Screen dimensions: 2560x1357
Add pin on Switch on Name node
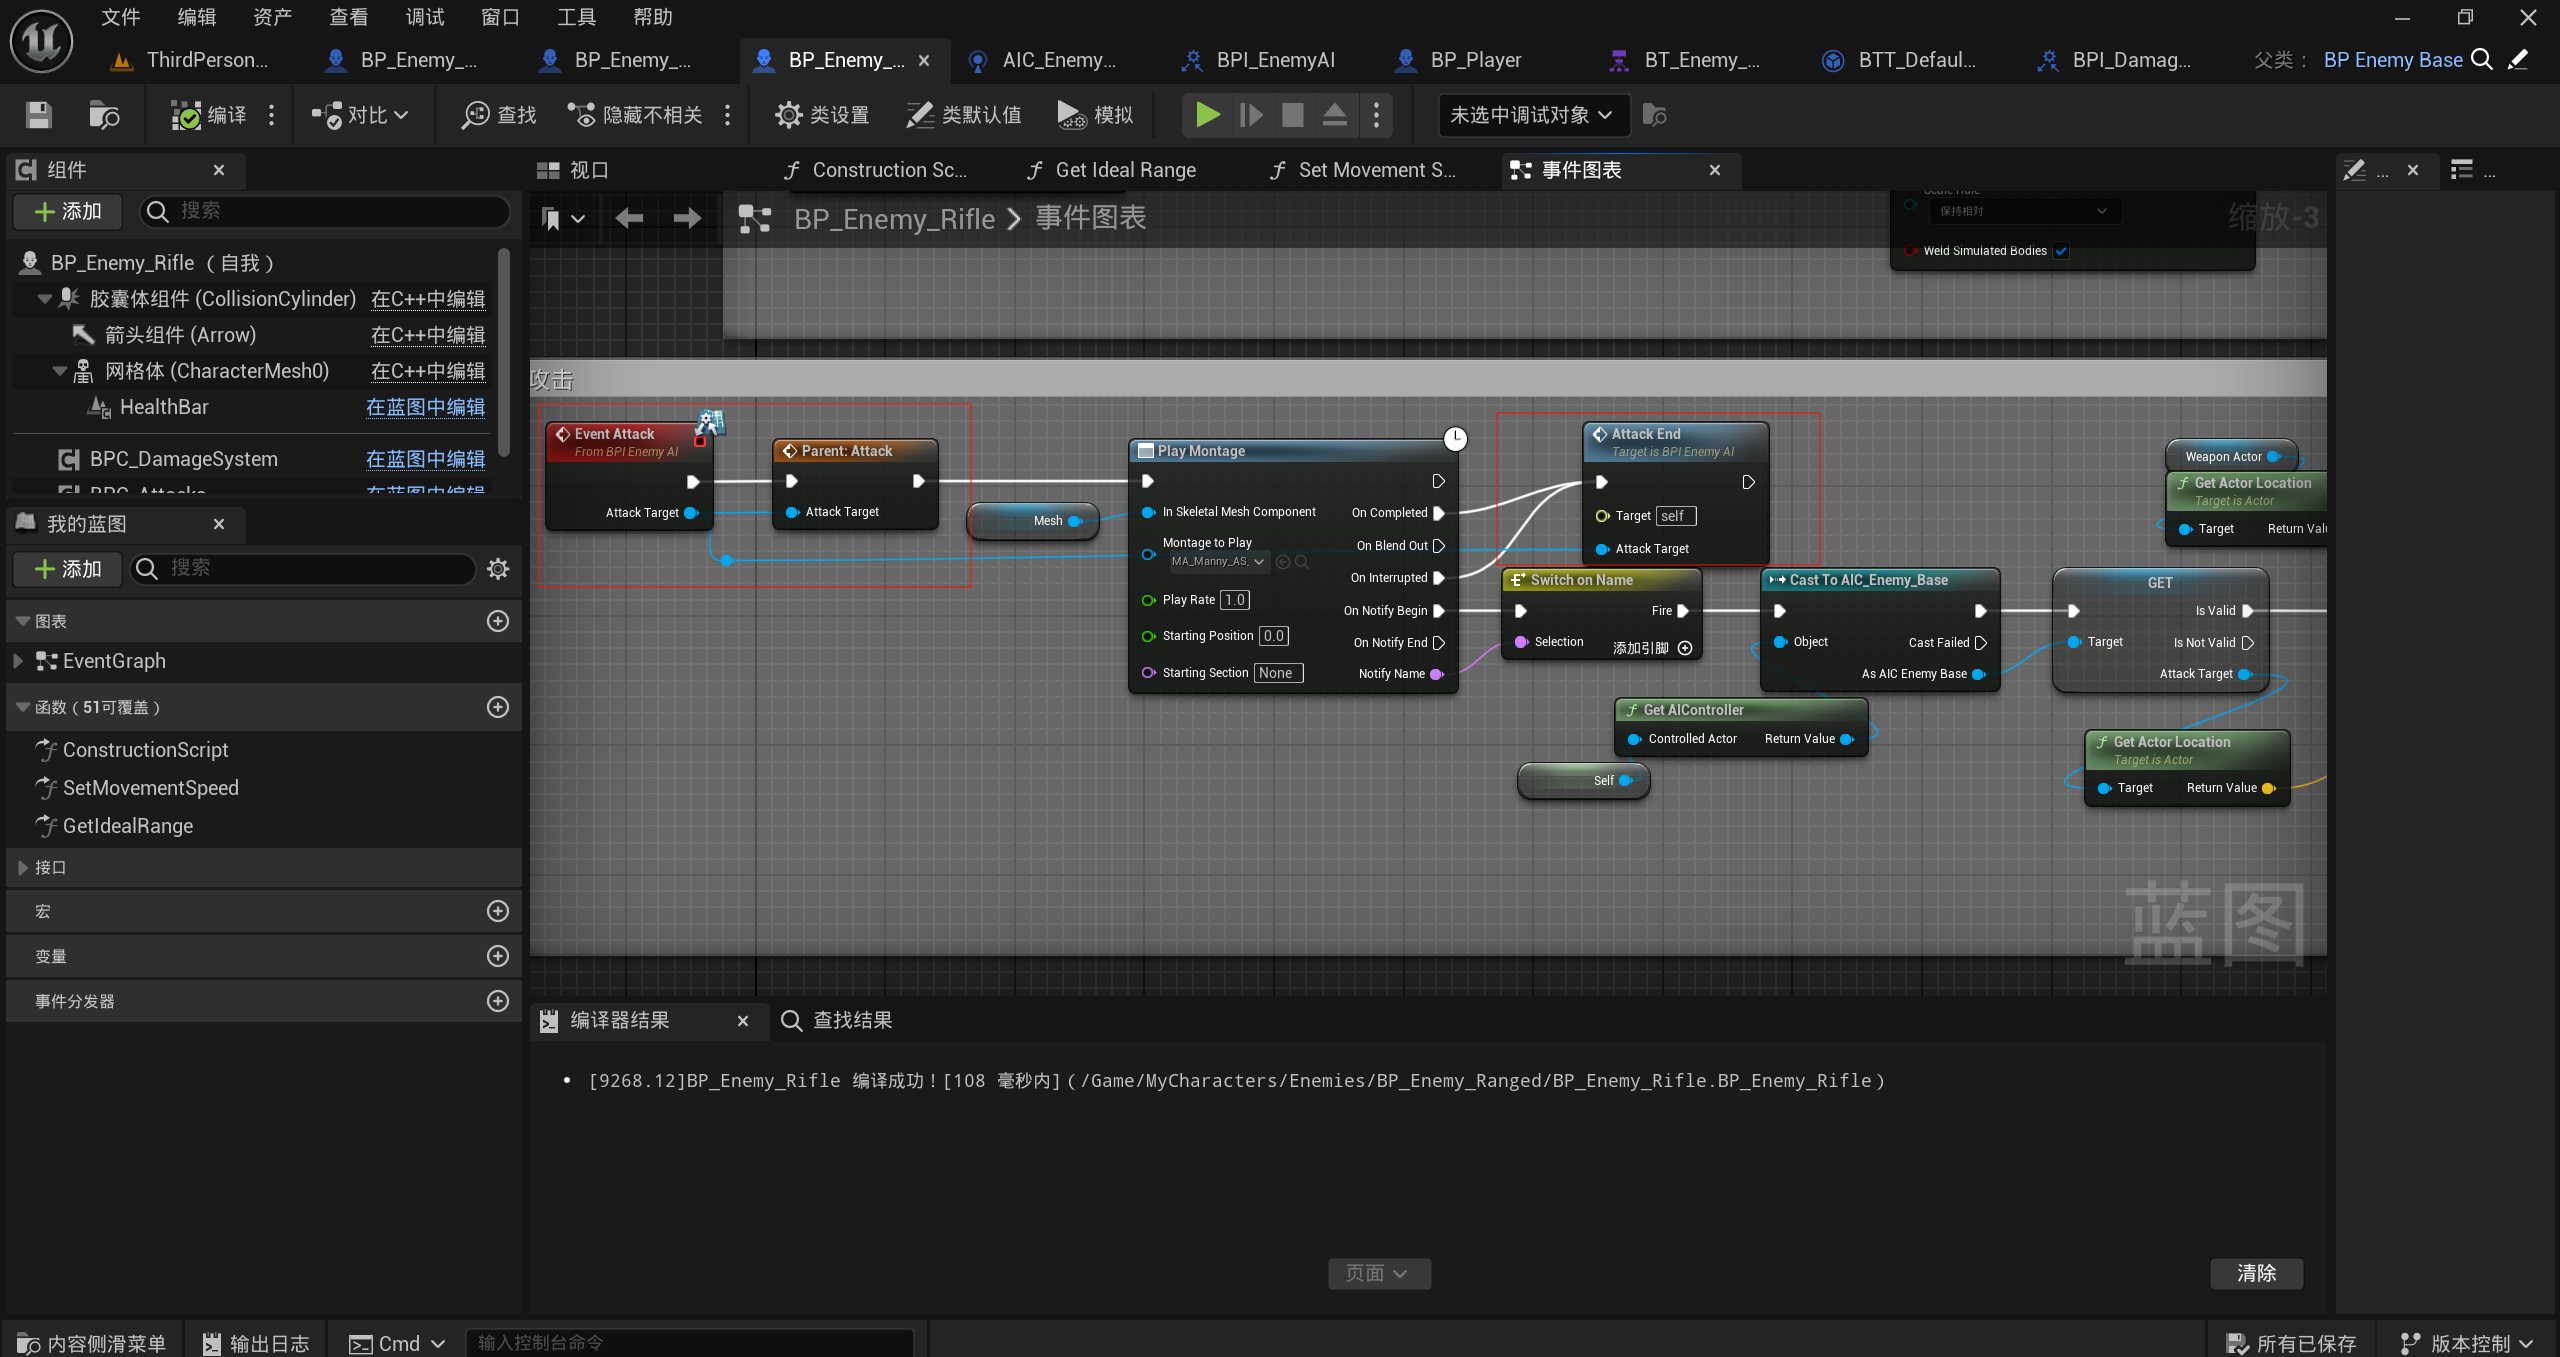pos(1685,648)
